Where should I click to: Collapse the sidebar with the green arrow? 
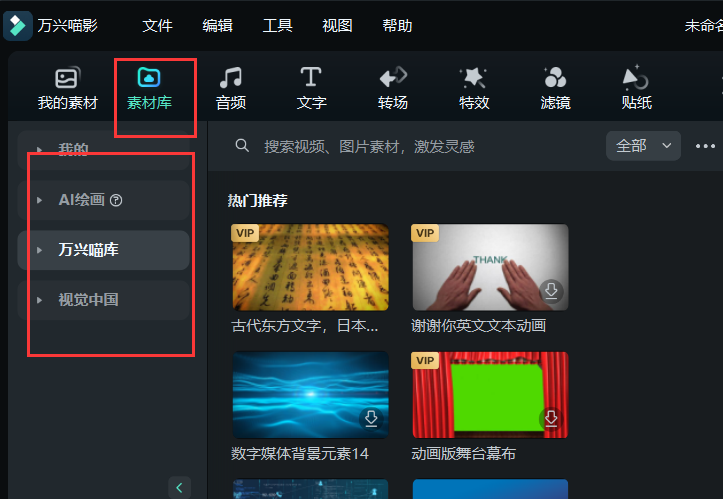179,487
